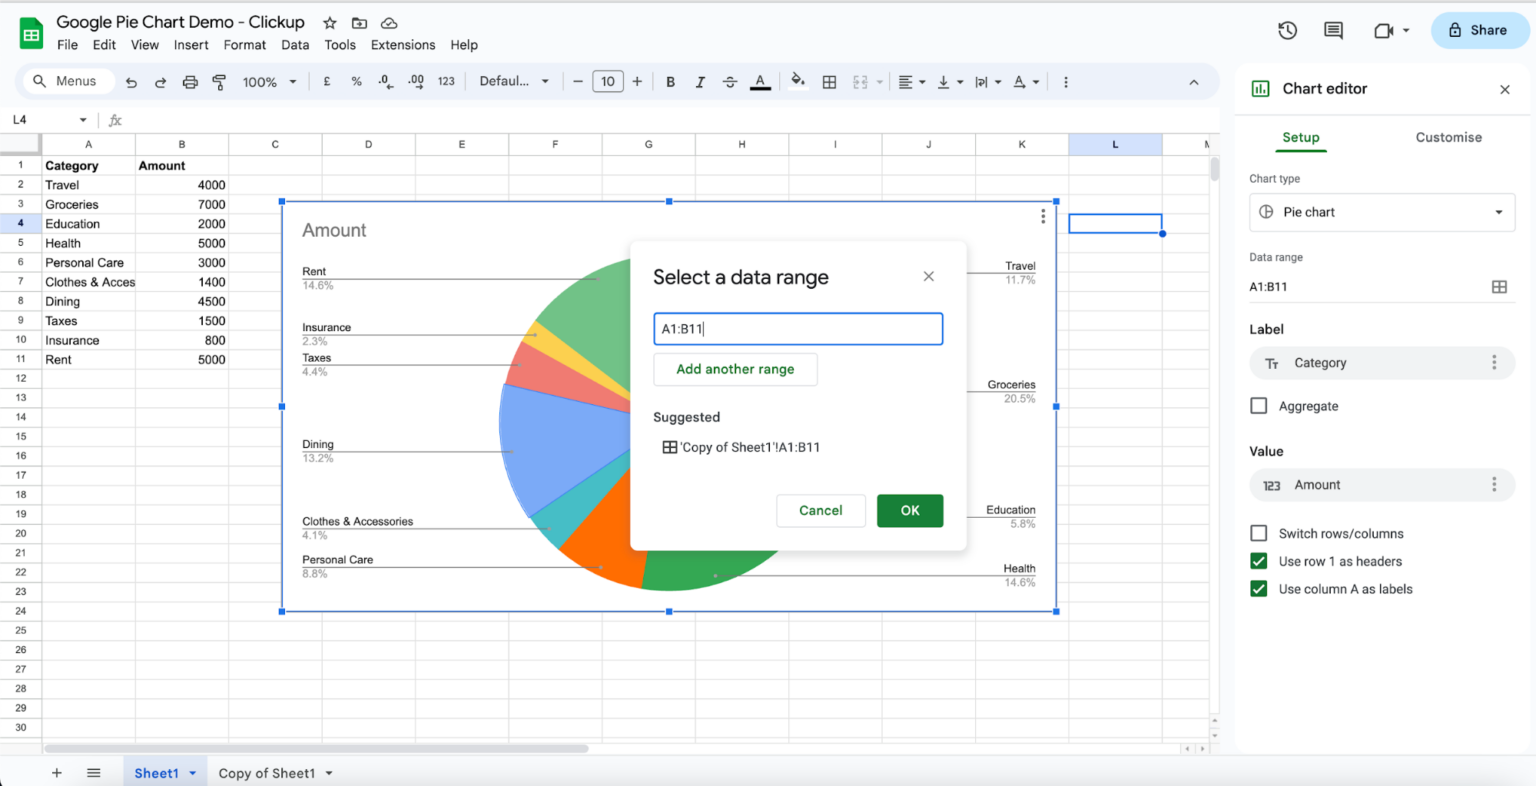This screenshot has height=786, width=1536.
Task: Apply percent format to selection
Action: [x=356, y=81]
